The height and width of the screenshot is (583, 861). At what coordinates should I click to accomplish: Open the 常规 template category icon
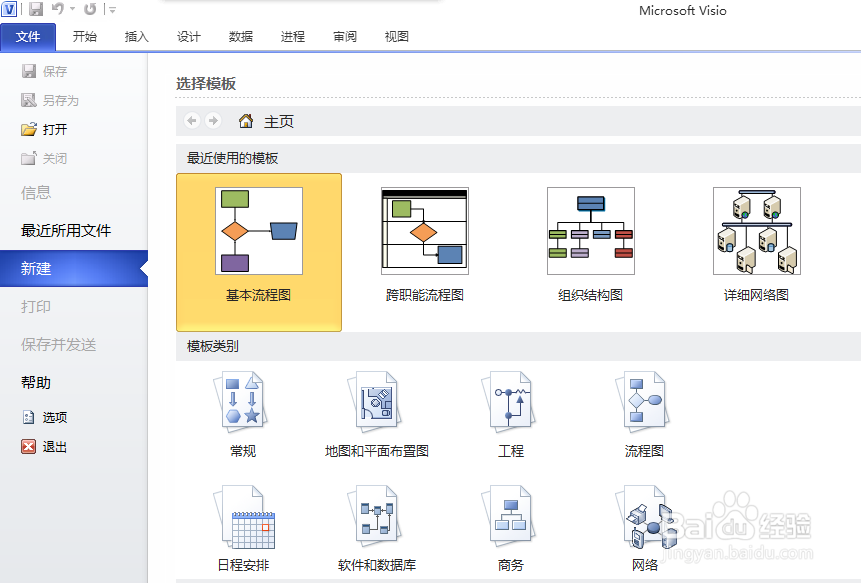click(241, 401)
